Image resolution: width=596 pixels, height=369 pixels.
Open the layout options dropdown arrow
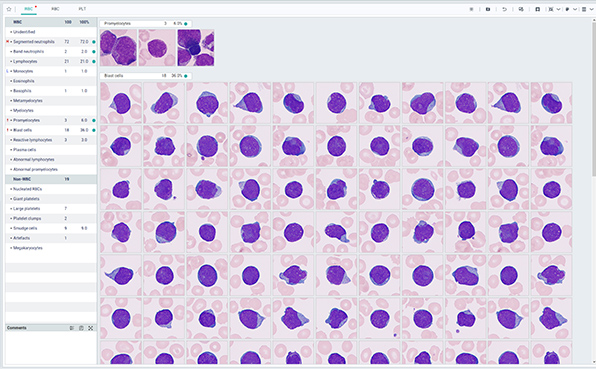[592, 9]
